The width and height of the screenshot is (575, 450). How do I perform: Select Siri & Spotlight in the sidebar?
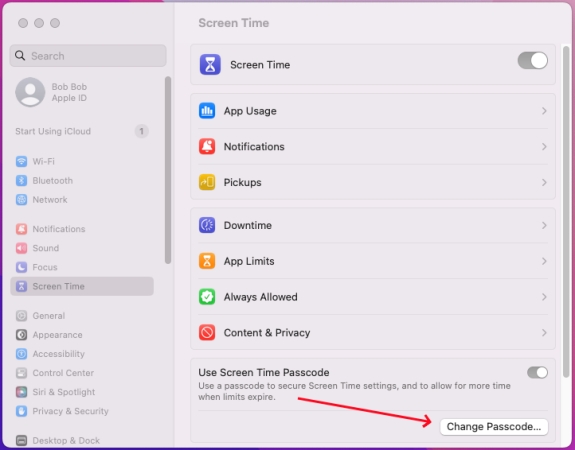click(x=82, y=392)
